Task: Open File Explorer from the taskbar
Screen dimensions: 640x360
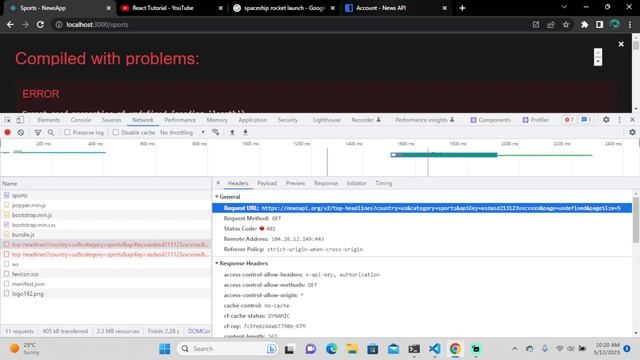Action: [x=352, y=349]
